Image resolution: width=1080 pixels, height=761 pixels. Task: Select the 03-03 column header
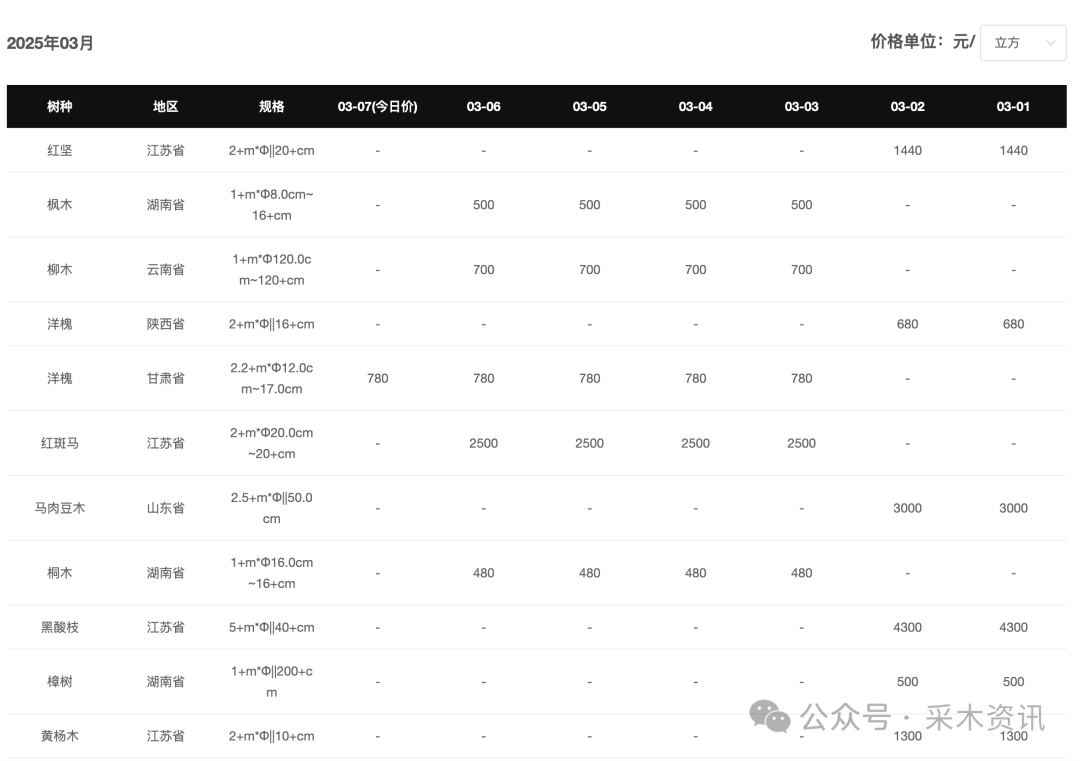(802, 107)
